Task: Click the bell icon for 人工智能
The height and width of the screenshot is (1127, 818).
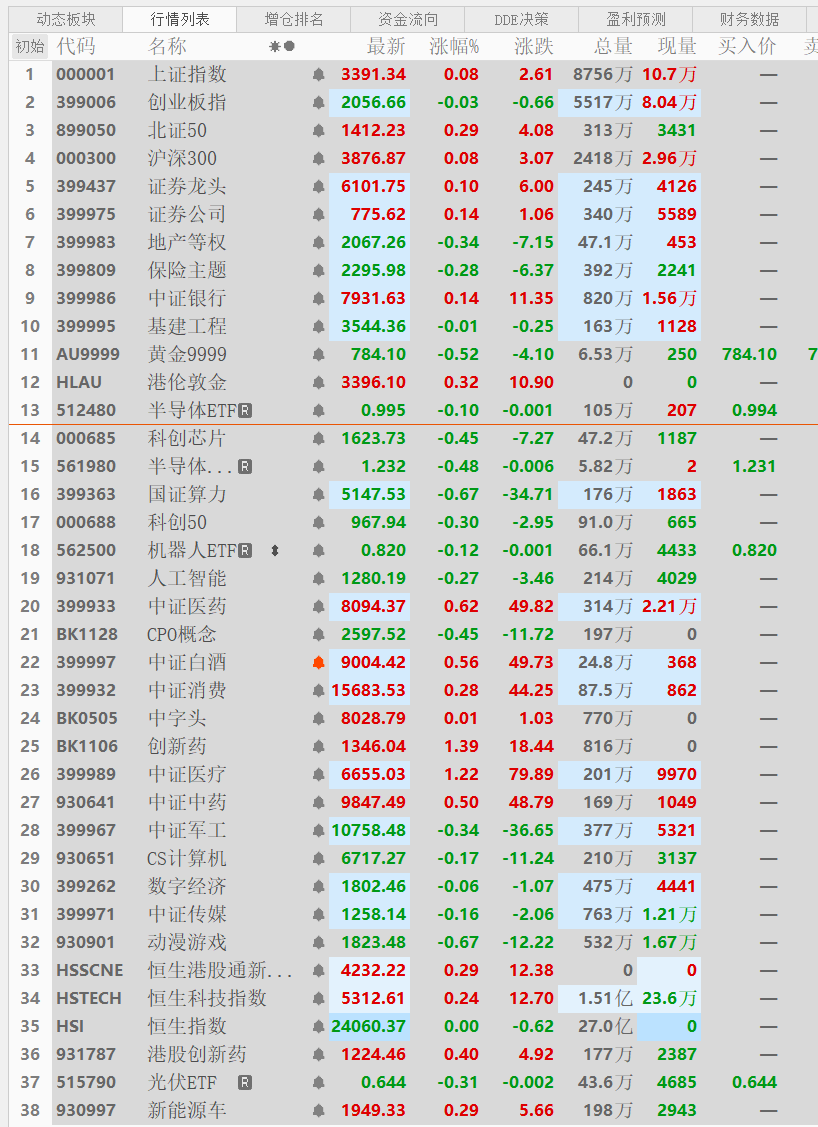Action: coord(318,579)
